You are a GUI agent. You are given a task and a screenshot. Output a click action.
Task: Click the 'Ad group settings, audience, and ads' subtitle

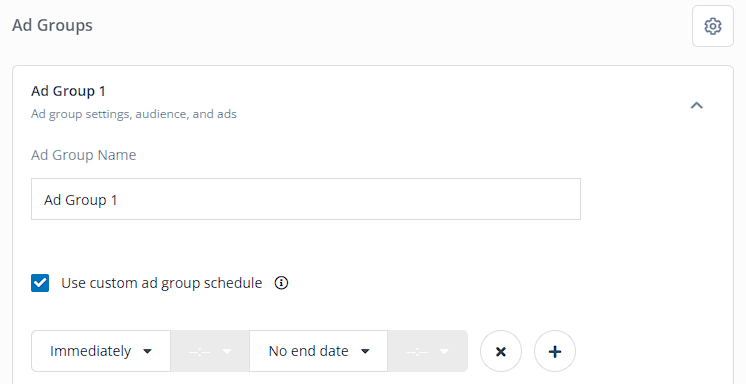(x=134, y=114)
